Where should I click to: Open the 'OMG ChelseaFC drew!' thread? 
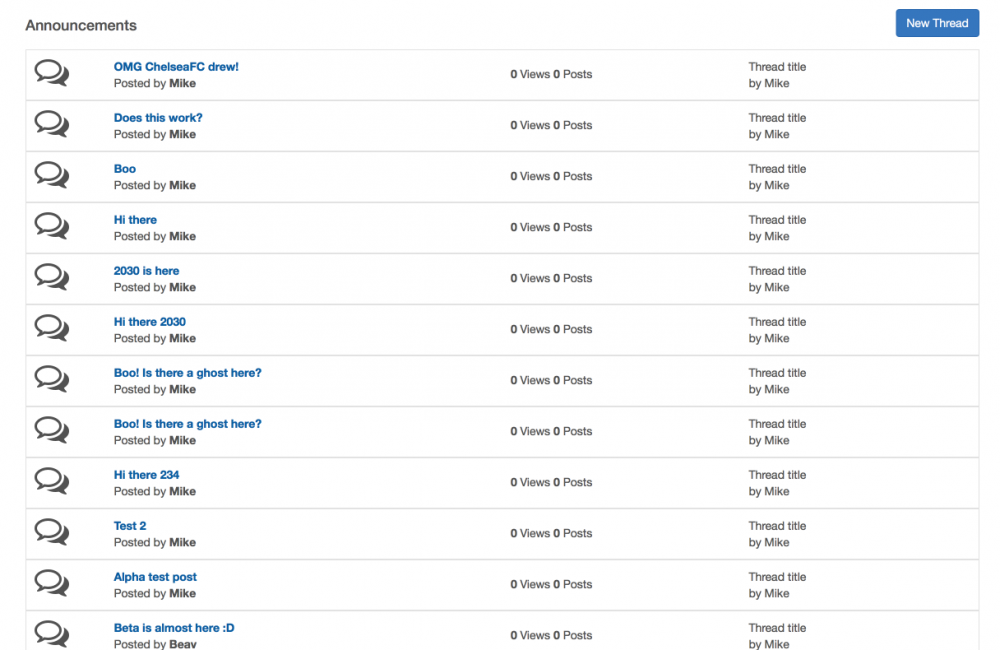point(176,66)
